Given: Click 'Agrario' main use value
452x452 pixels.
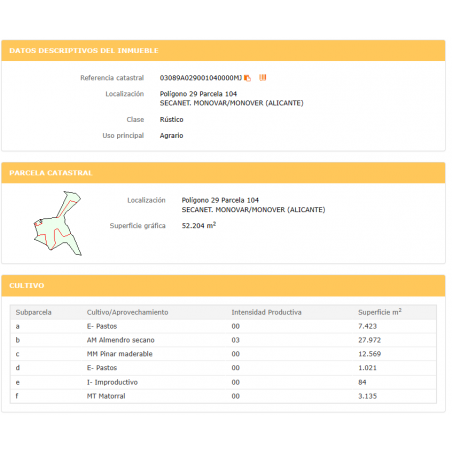Looking at the screenshot, I should point(171,136).
